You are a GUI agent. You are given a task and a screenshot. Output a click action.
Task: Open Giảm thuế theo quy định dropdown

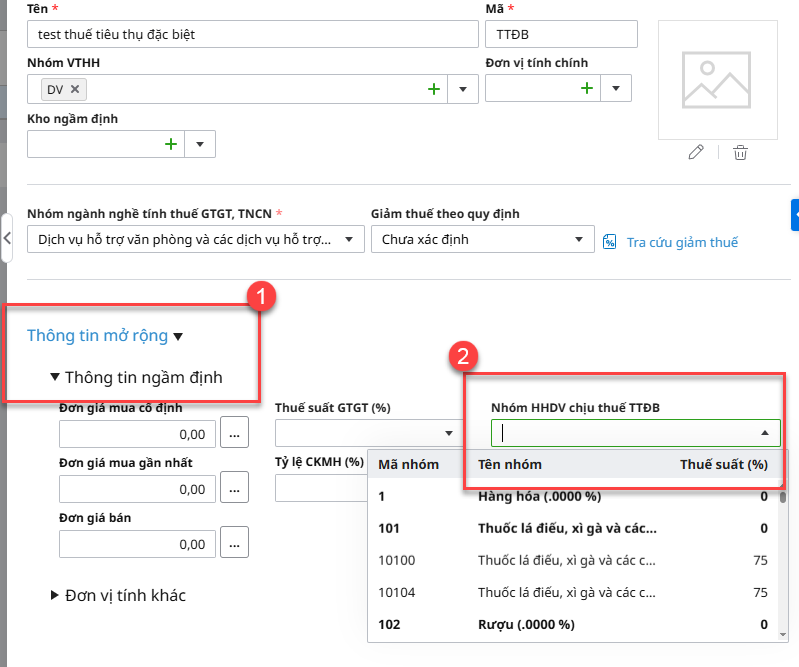pos(579,240)
